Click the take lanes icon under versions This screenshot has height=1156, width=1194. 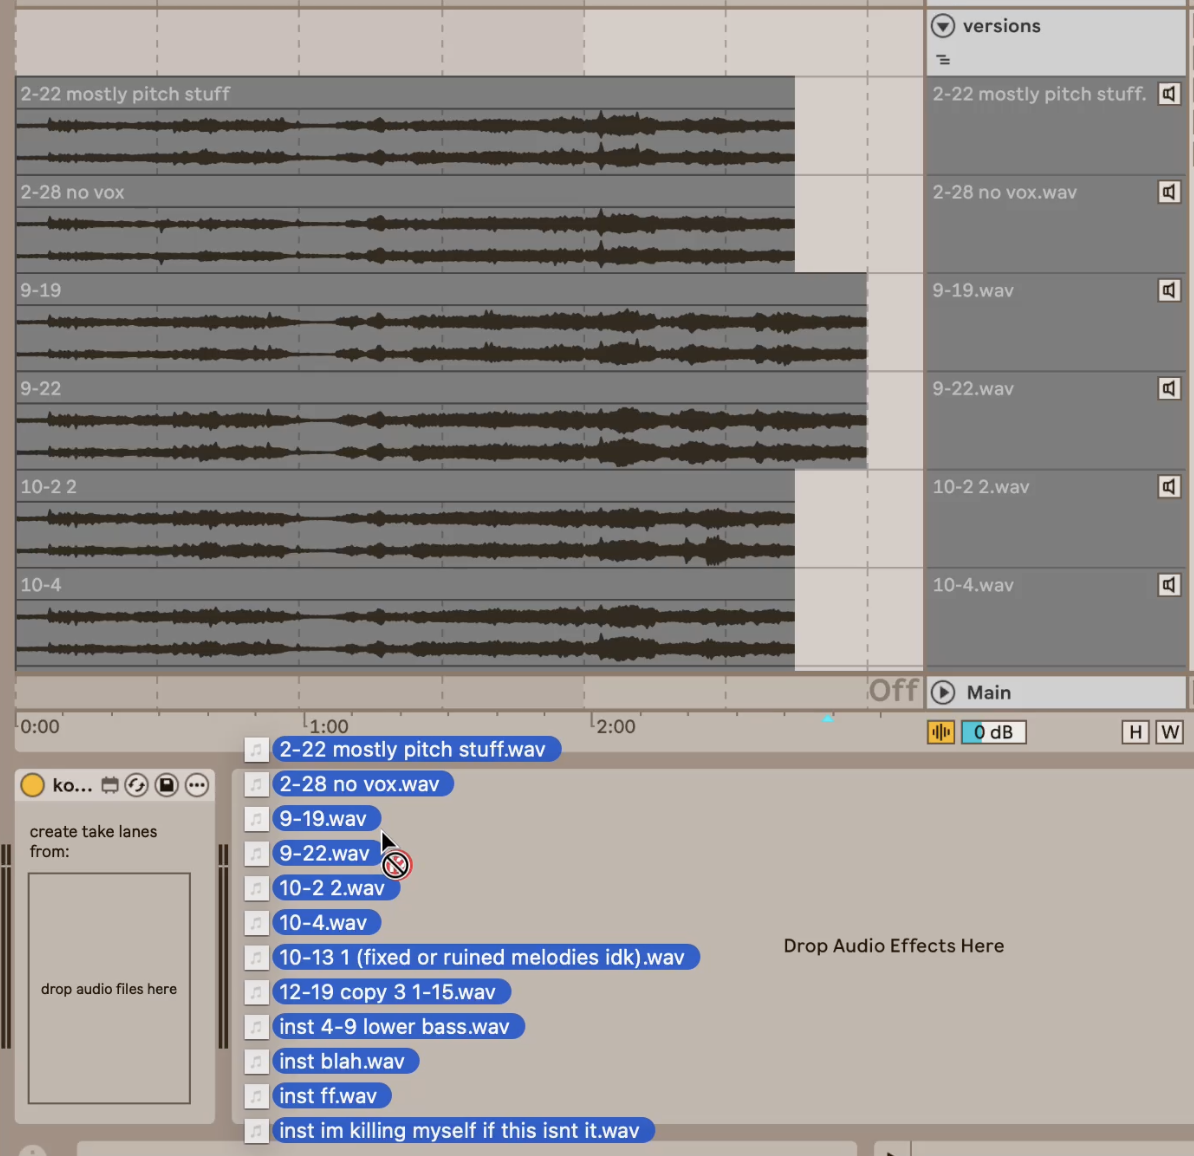(x=943, y=60)
